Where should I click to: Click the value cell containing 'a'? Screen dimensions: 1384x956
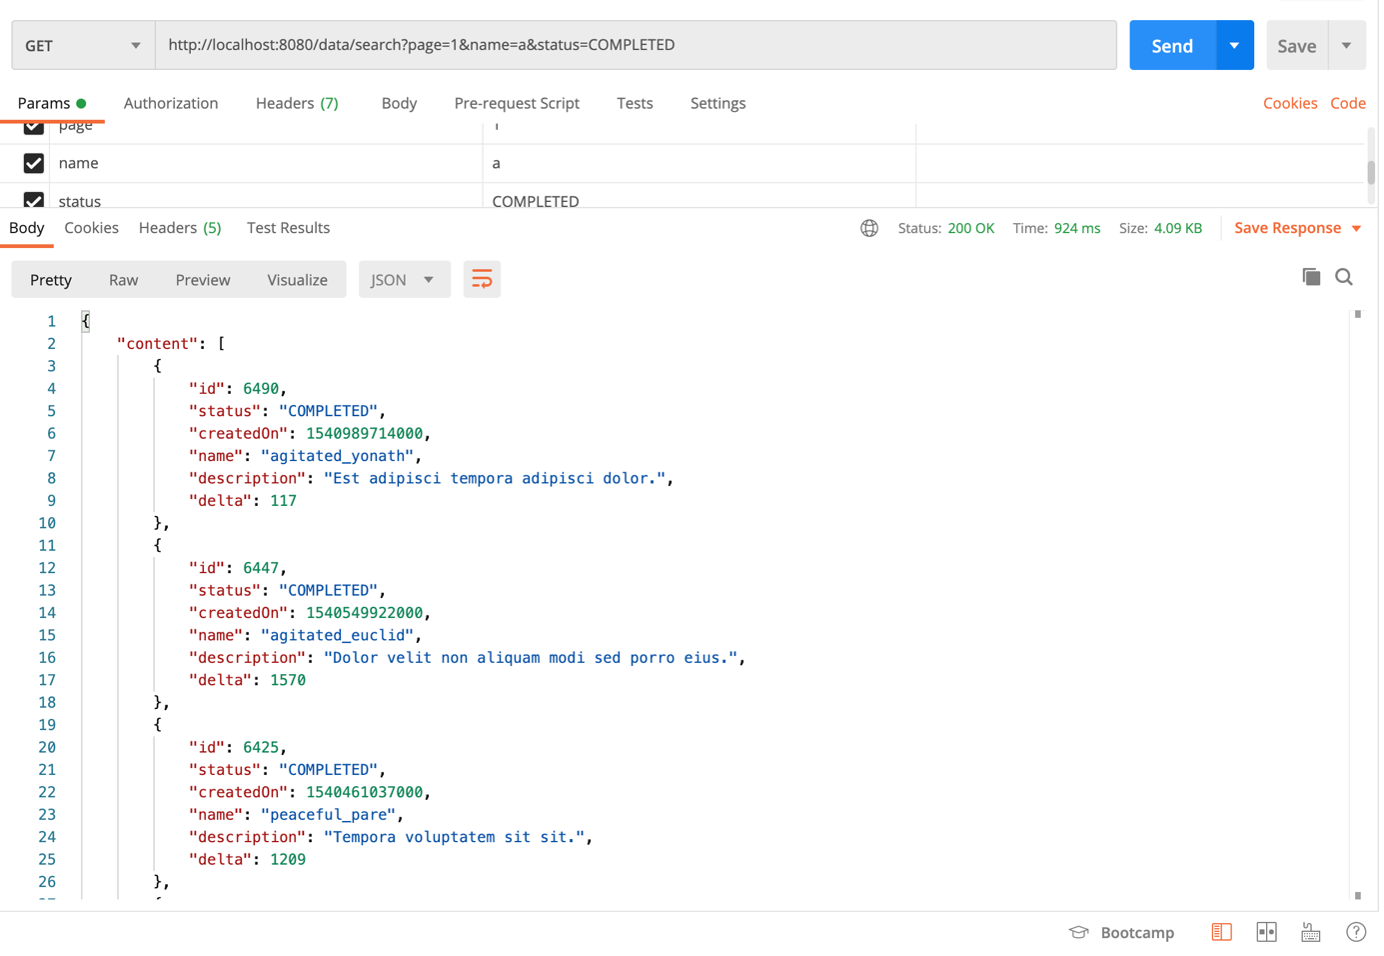[x=699, y=163]
